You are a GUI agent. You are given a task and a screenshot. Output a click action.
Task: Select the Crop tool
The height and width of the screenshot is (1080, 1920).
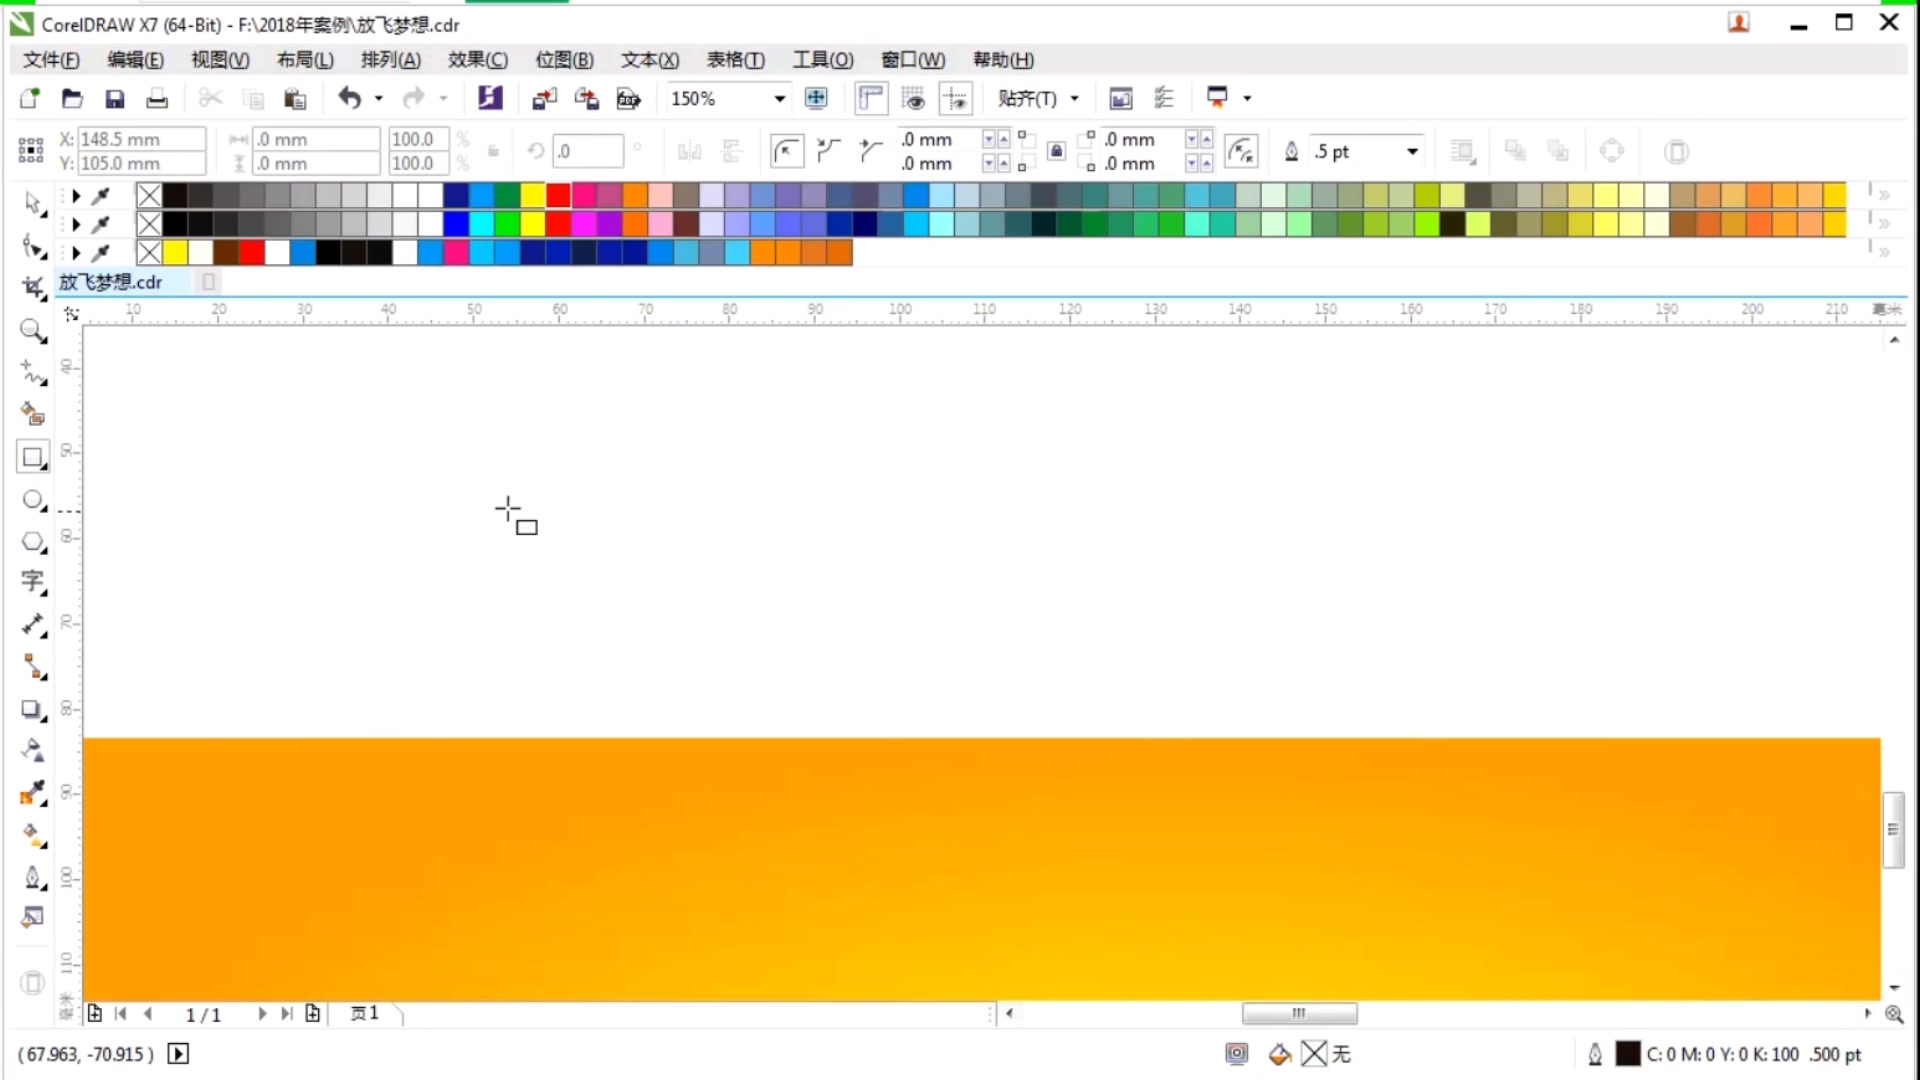(32, 289)
